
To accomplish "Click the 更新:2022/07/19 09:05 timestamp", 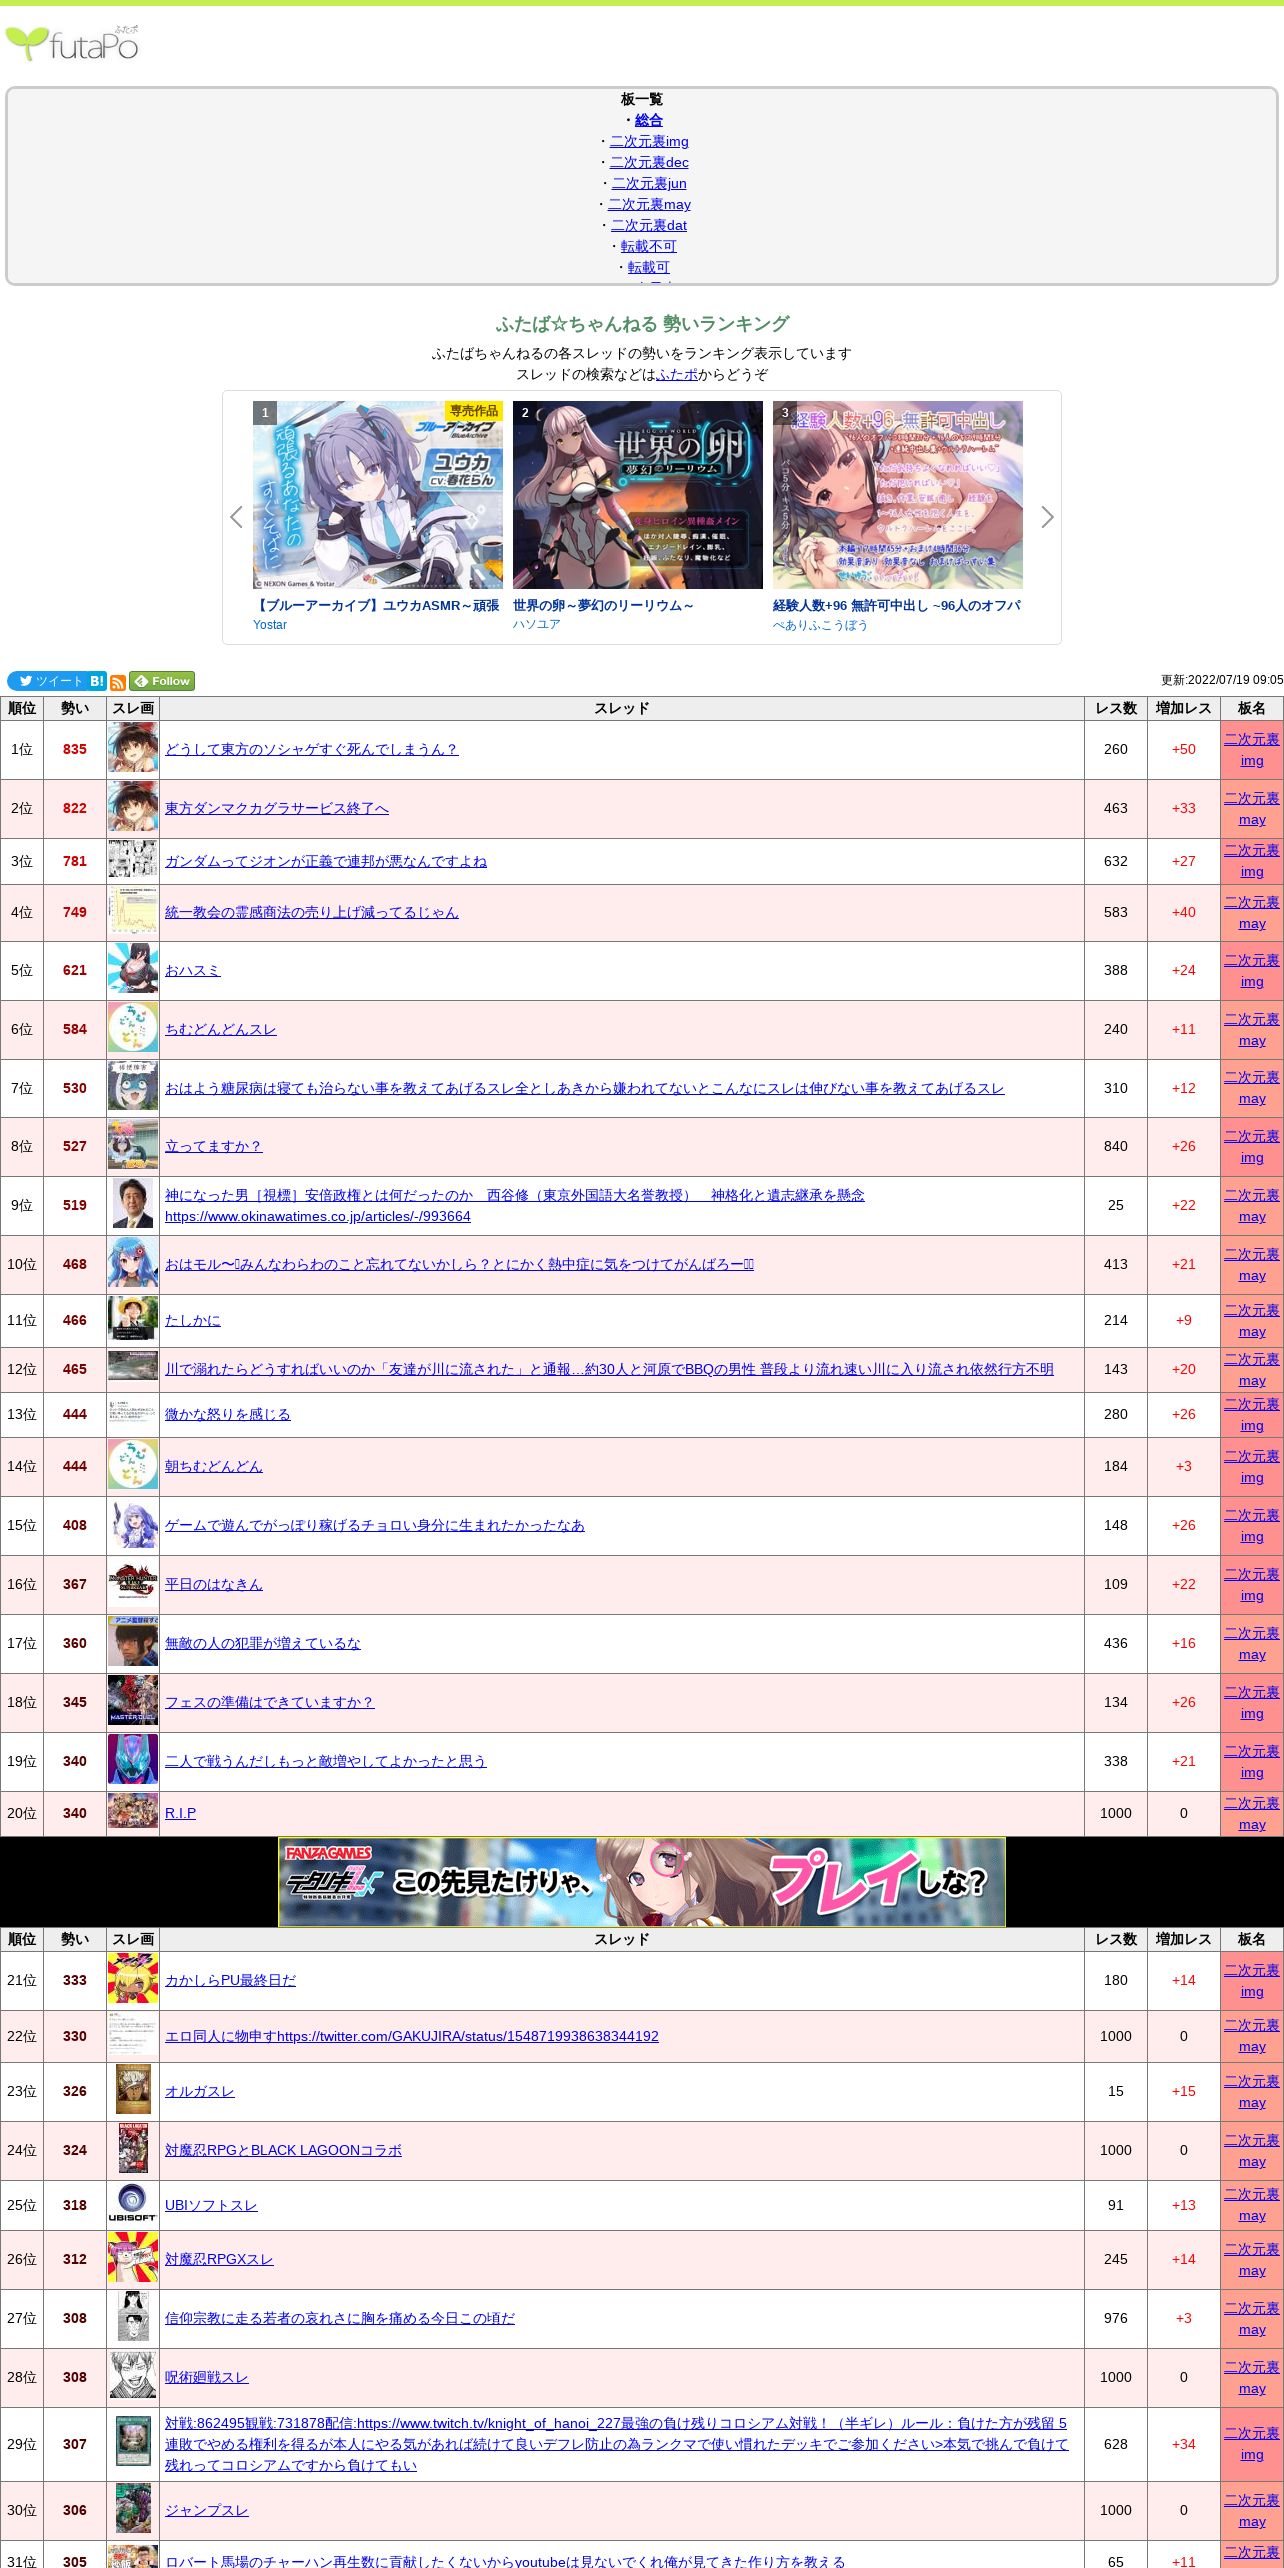I will (1222, 680).
